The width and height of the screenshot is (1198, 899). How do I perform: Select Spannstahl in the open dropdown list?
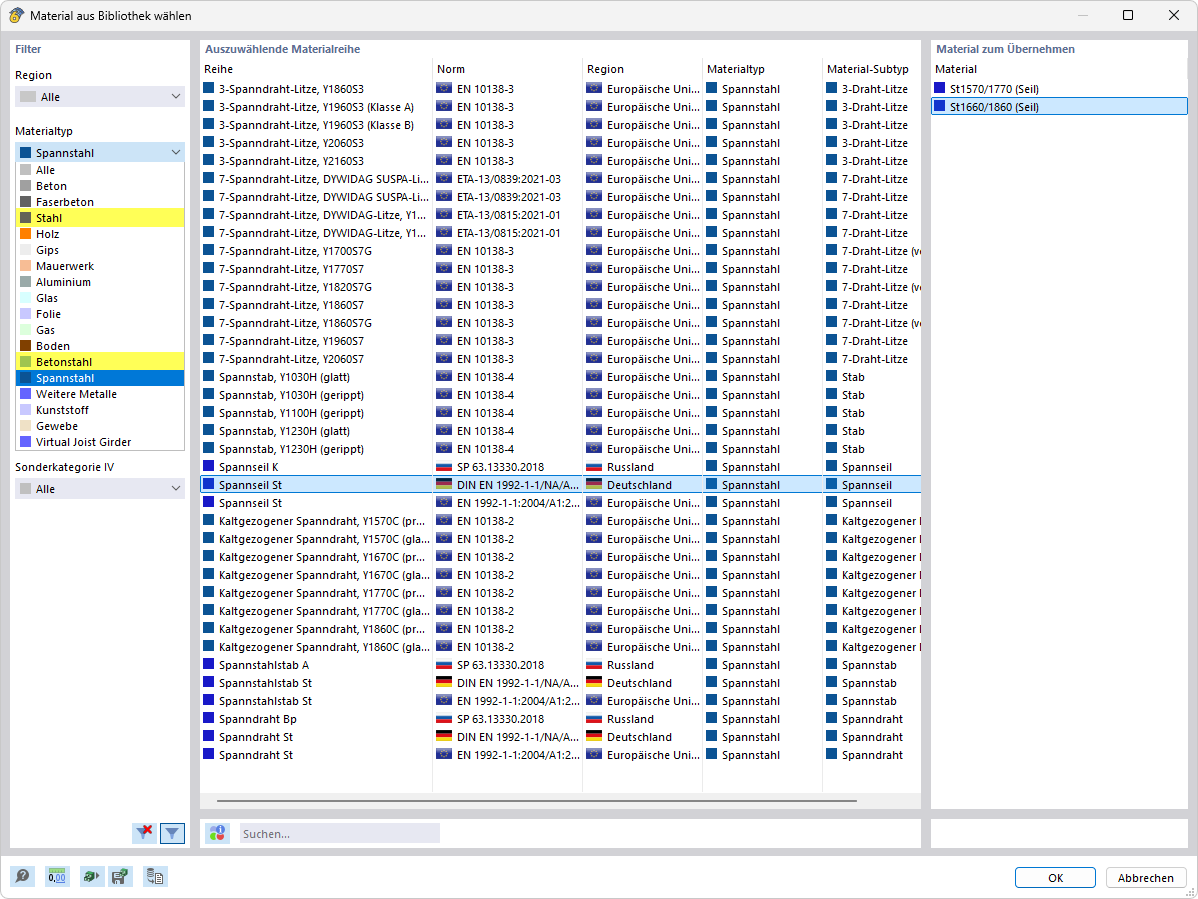tap(100, 378)
